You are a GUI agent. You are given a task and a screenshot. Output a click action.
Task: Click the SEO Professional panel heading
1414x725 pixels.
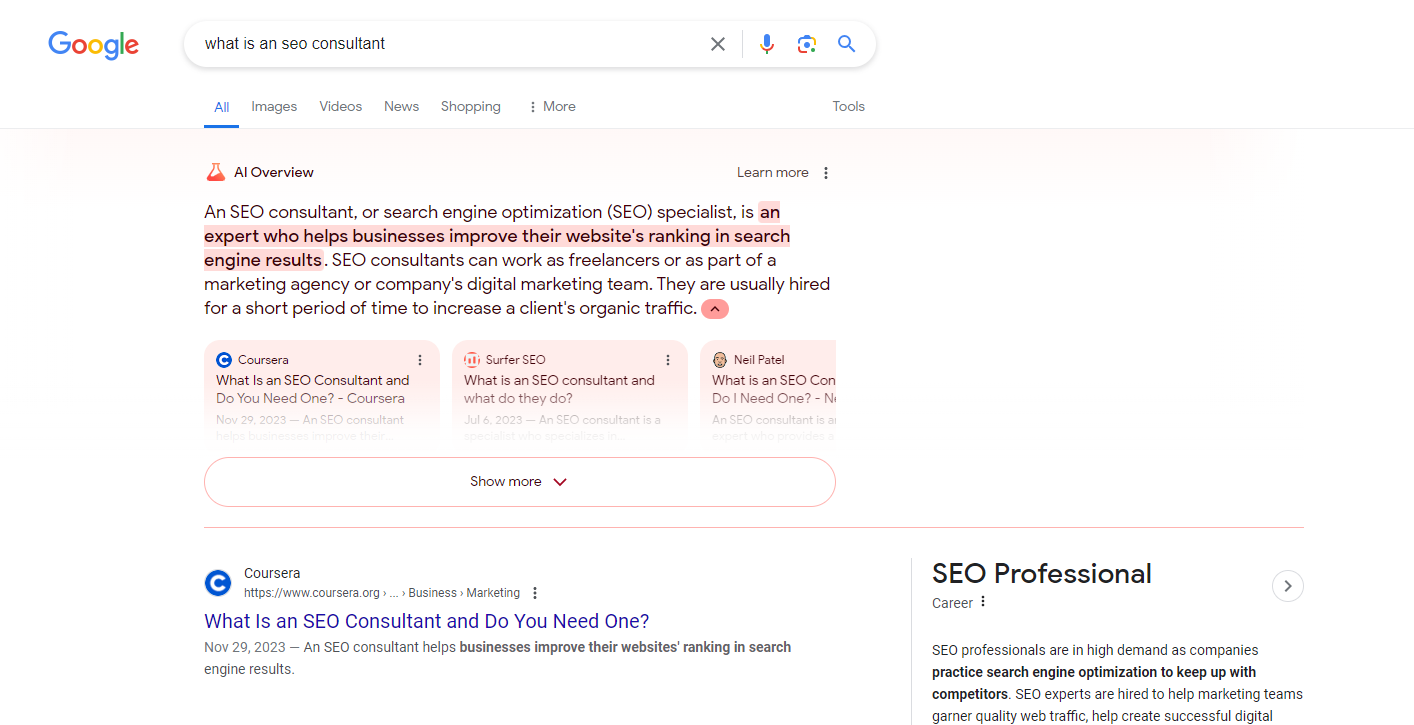pyautogui.click(x=1042, y=574)
